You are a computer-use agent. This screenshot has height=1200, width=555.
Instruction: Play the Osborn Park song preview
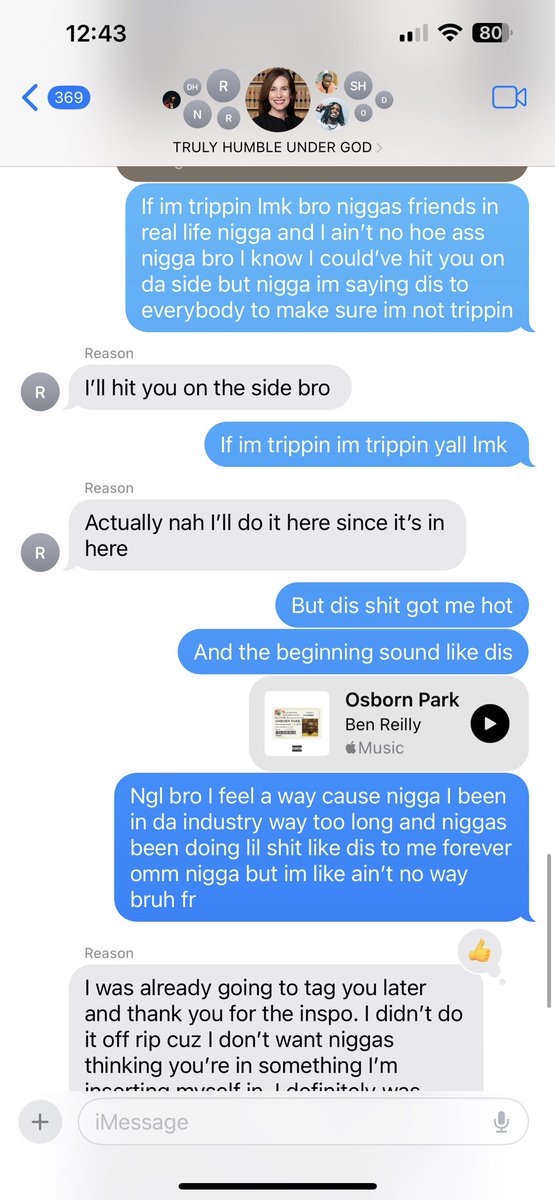490,723
